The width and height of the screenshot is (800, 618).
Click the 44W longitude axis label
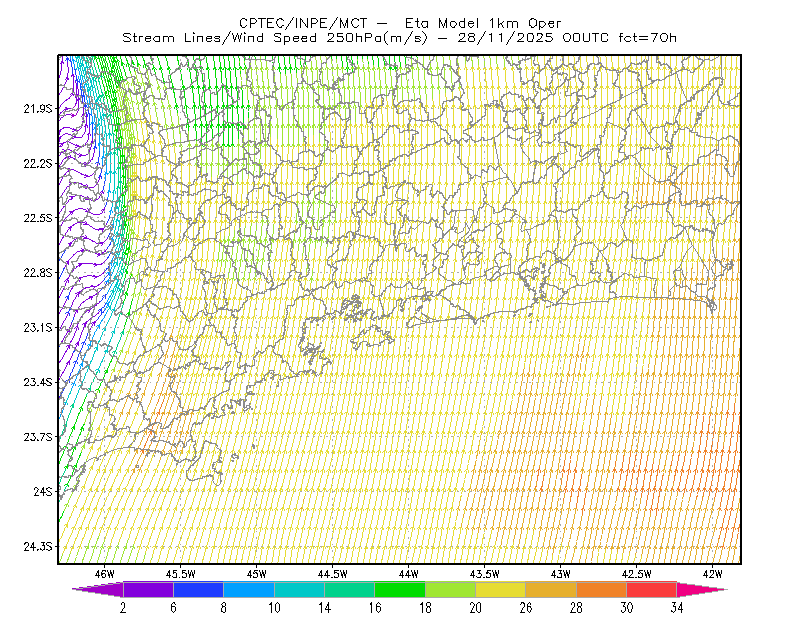[408, 574]
